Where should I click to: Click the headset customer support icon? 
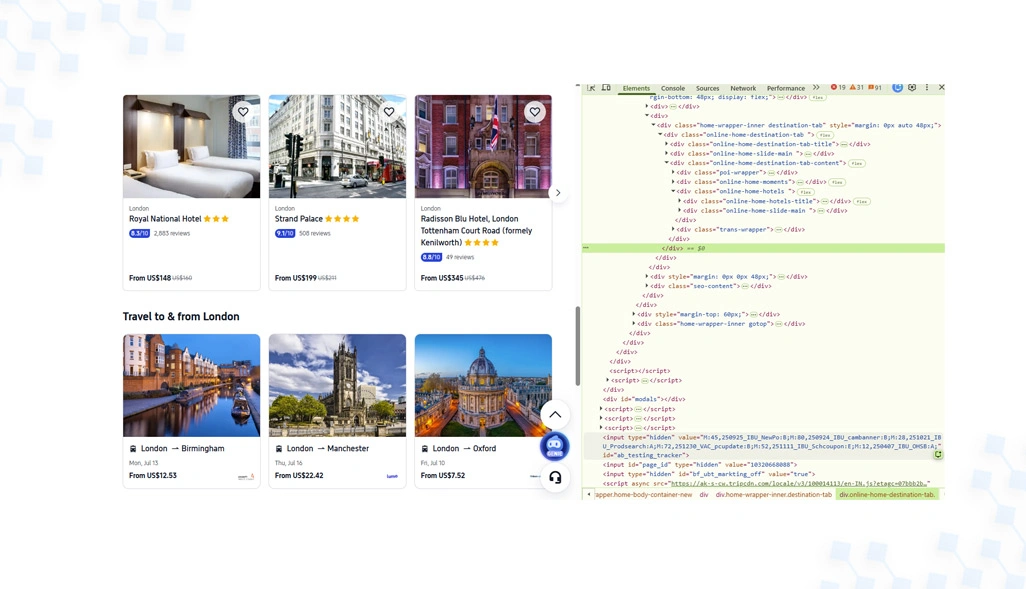point(555,477)
